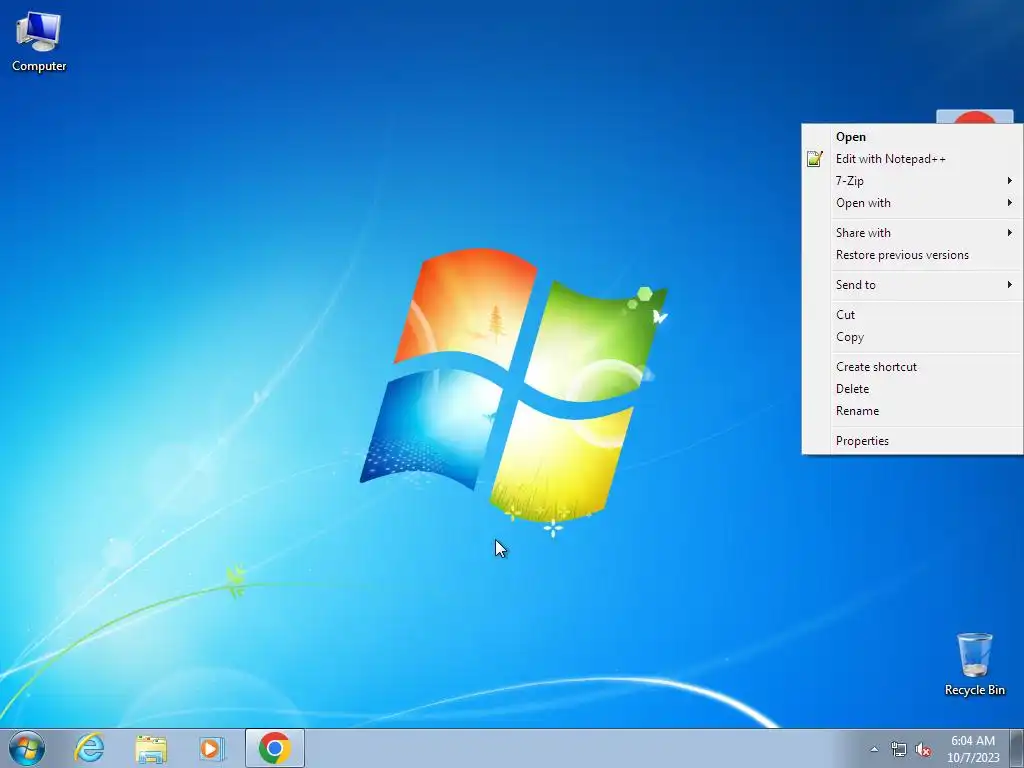The height and width of the screenshot is (768, 1024).
Task: Switch to Google Chrome in the taskbar
Action: coord(275,748)
